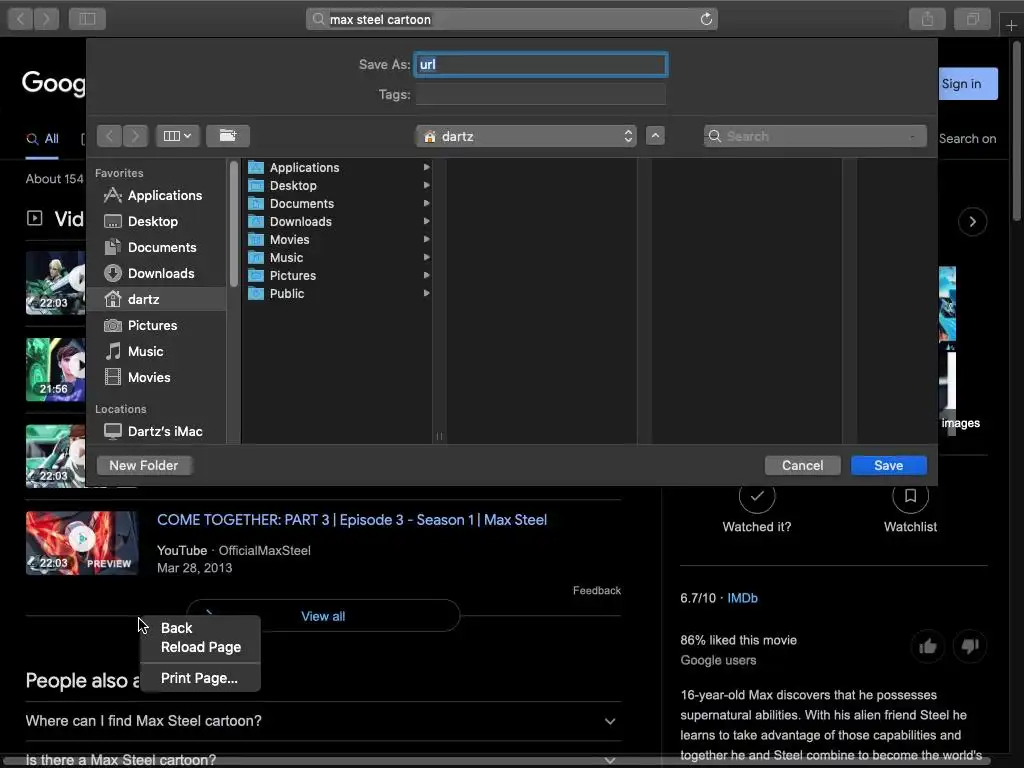Choose Reload Page from the context menu

pyautogui.click(x=200, y=647)
